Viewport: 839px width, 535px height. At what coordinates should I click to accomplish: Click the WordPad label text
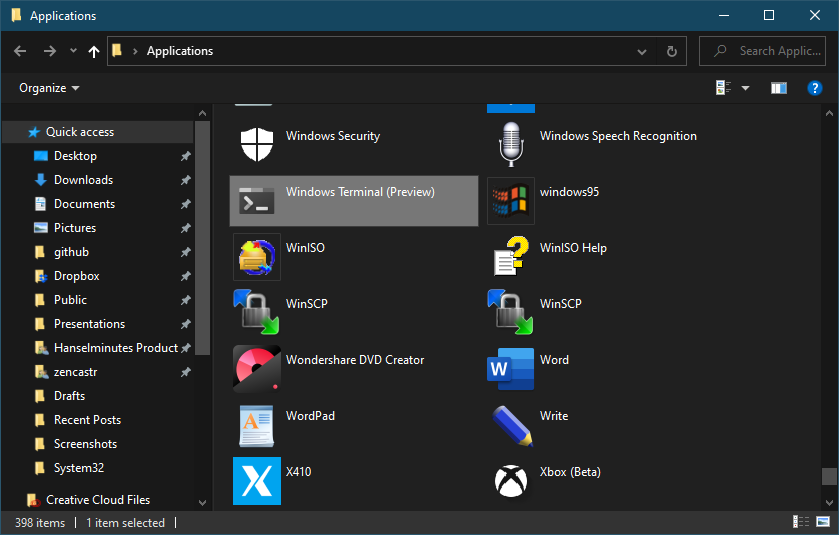(310, 416)
